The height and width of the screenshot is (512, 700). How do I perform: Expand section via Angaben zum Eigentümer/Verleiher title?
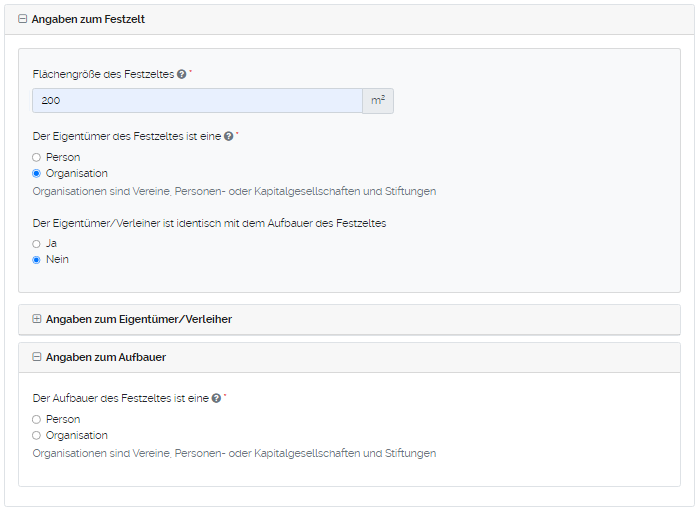(138, 319)
